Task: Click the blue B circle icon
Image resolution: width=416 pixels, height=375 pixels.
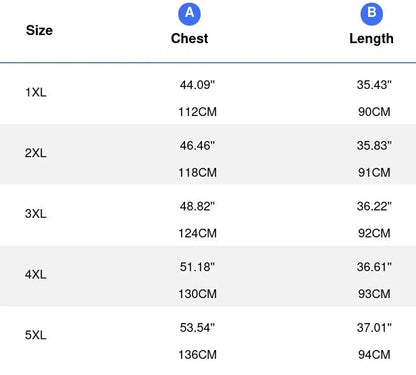Action: [372, 14]
